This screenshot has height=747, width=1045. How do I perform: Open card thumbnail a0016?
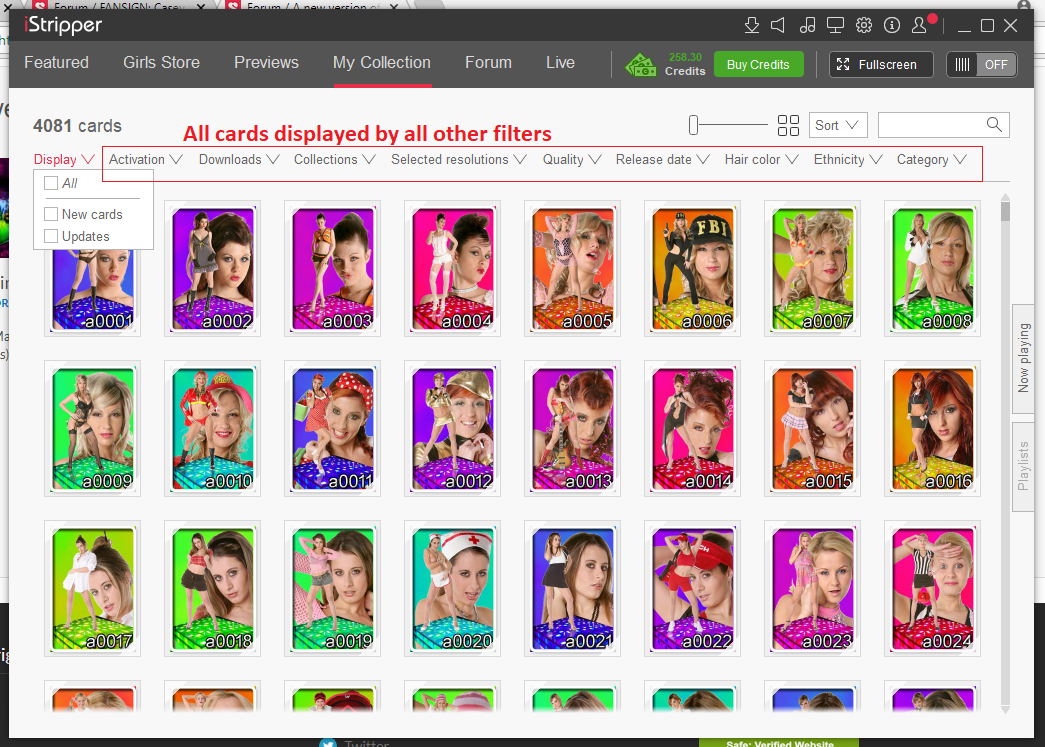932,428
